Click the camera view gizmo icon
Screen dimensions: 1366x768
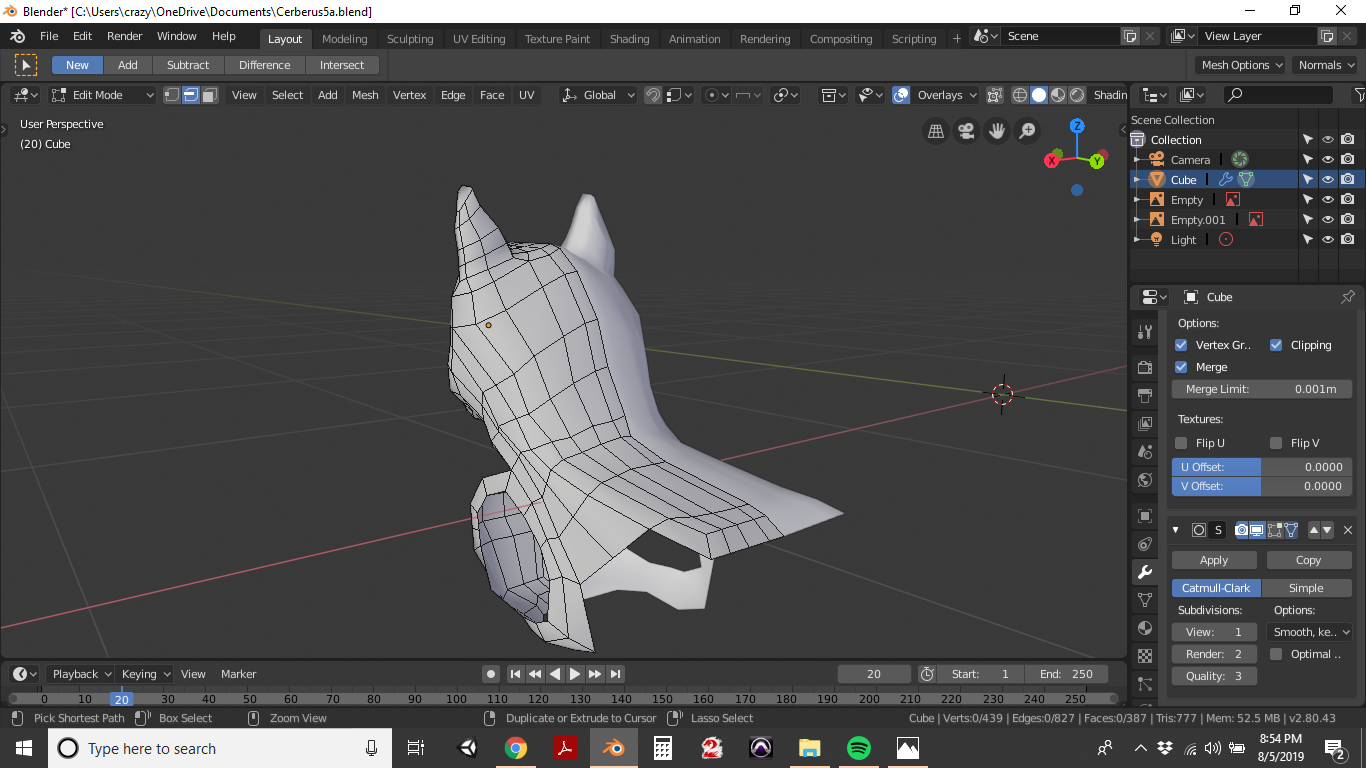point(966,131)
